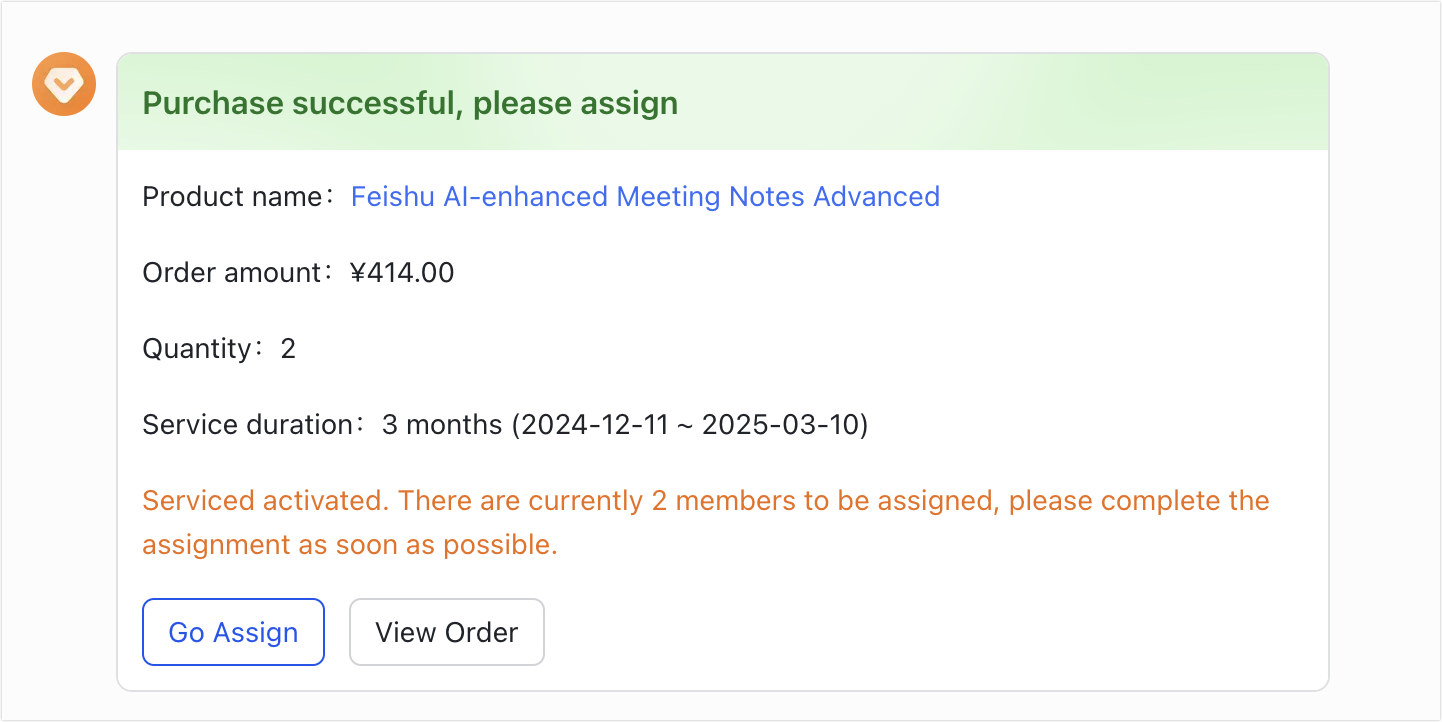Screen dimensions: 1442x722
Task: Select the Purchase successful header title
Action: pyautogui.click(x=410, y=102)
